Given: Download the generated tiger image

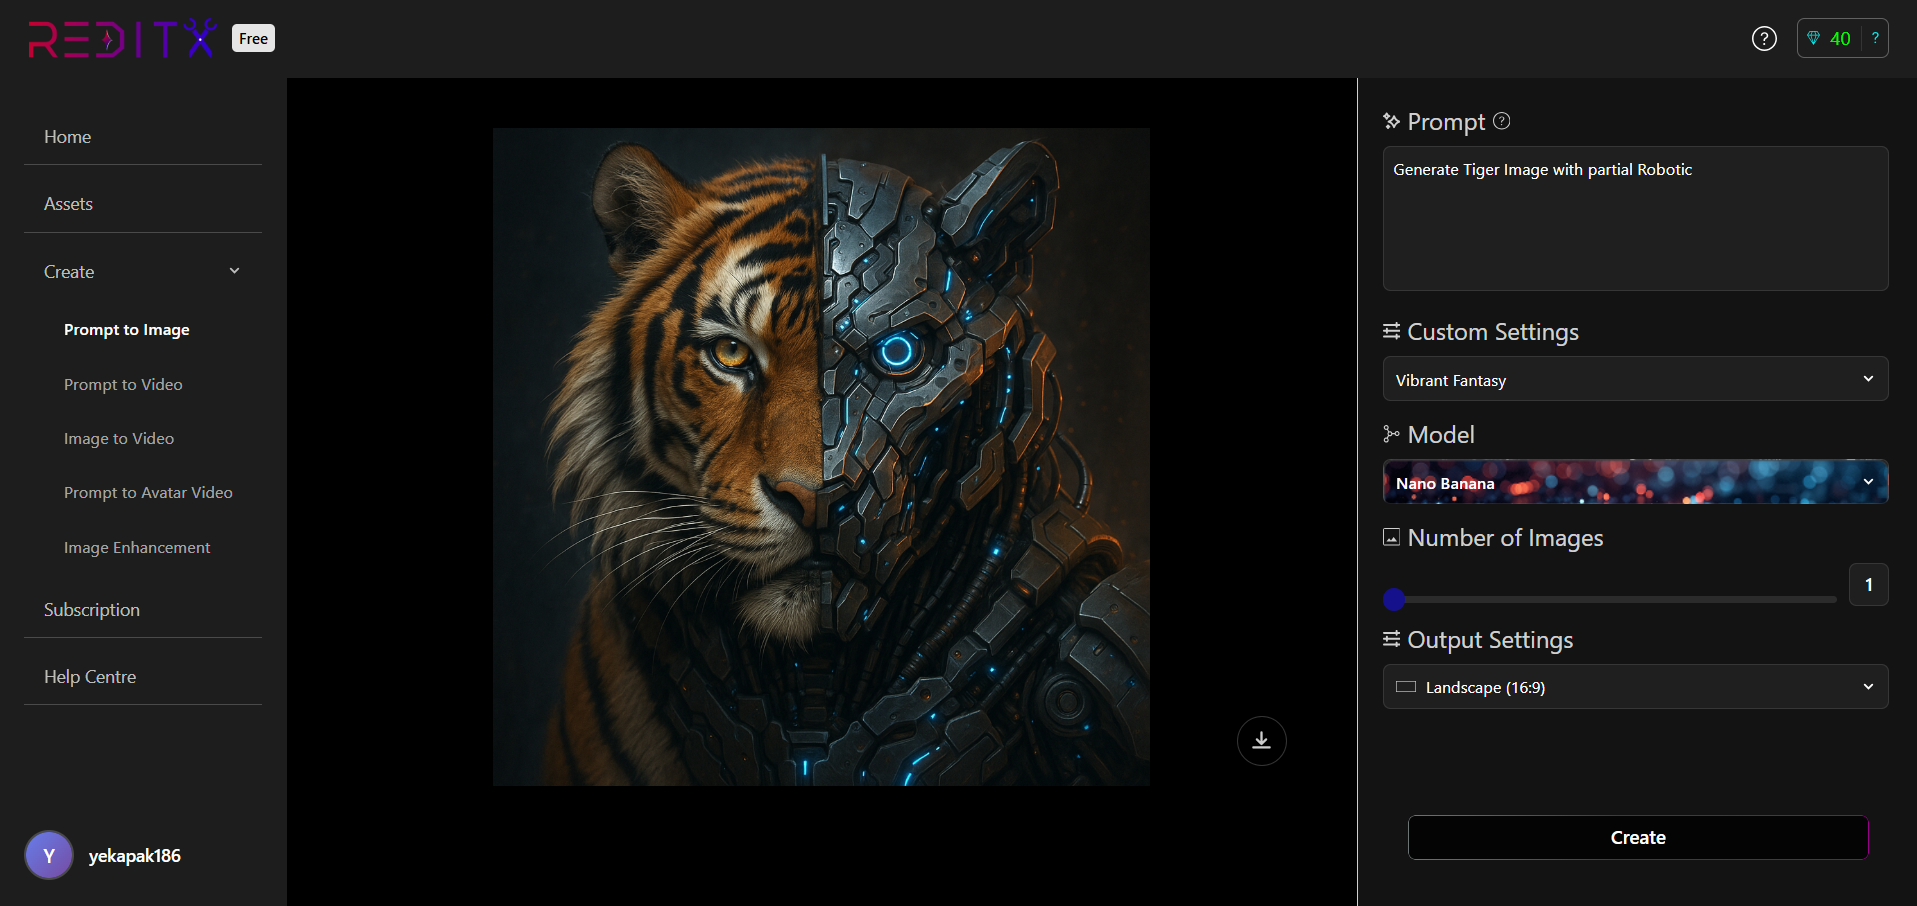Looking at the screenshot, I should point(1261,741).
